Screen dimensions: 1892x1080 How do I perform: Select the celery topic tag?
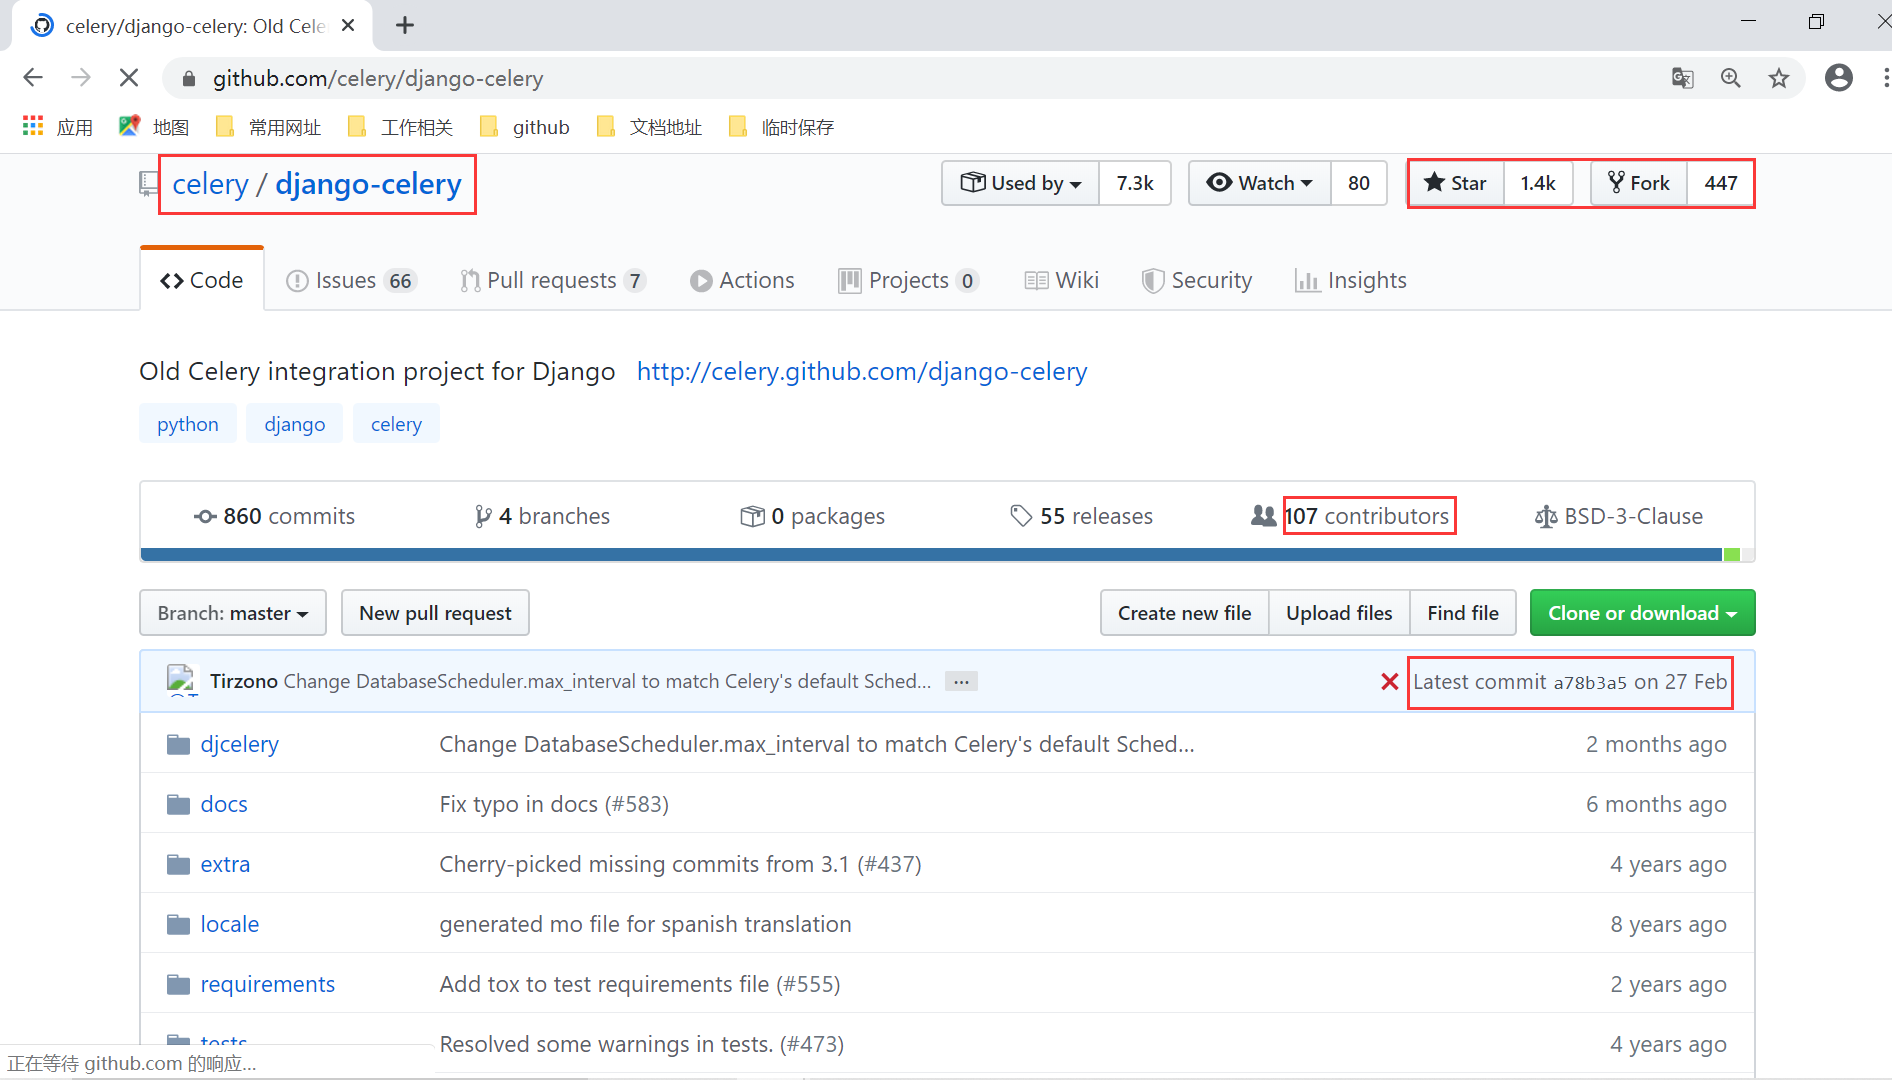(397, 424)
